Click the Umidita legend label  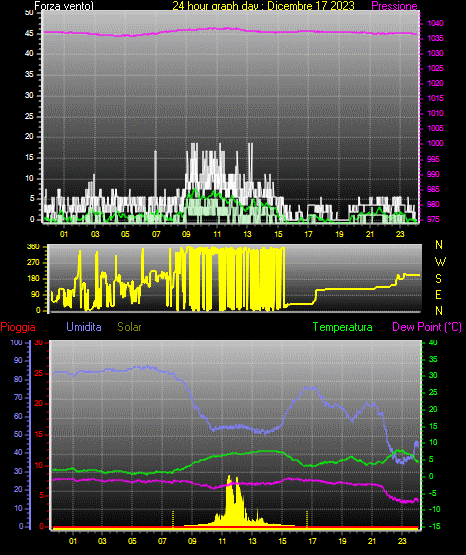pos(84,327)
